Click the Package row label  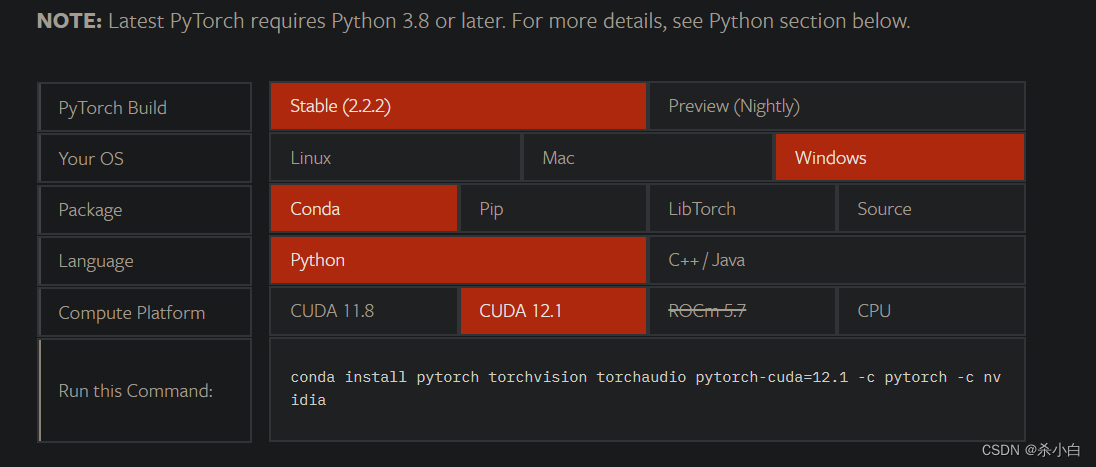point(145,210)
